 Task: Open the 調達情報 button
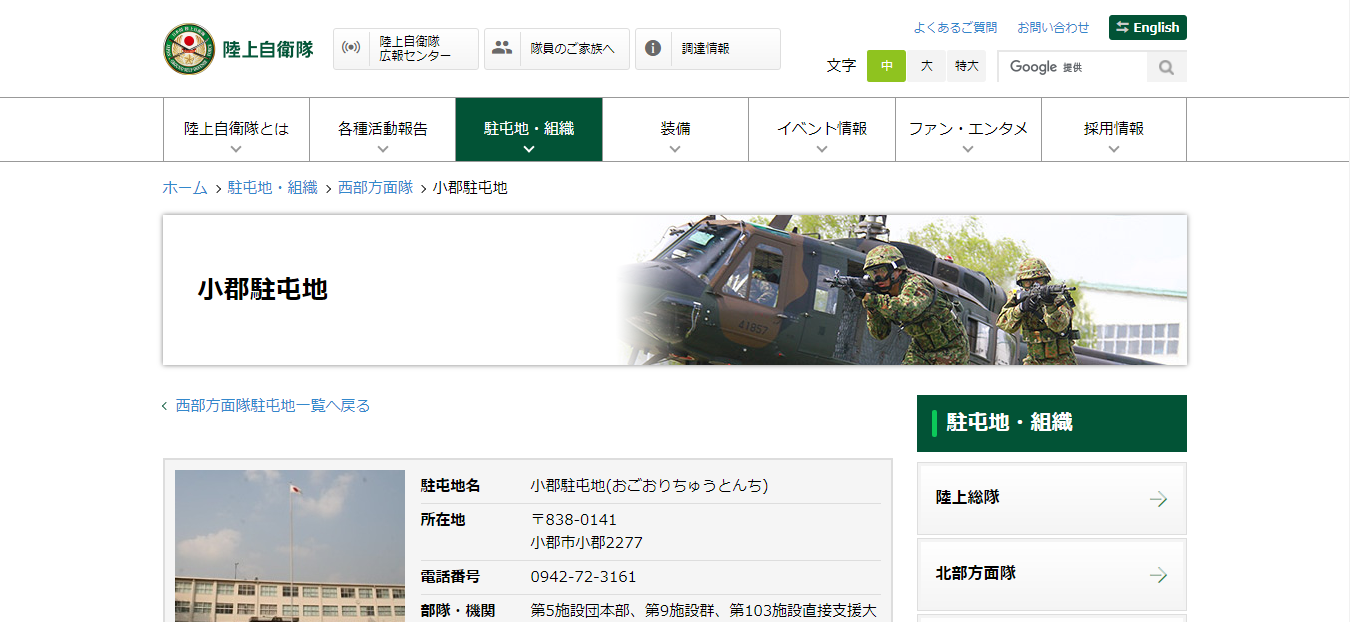708,49
